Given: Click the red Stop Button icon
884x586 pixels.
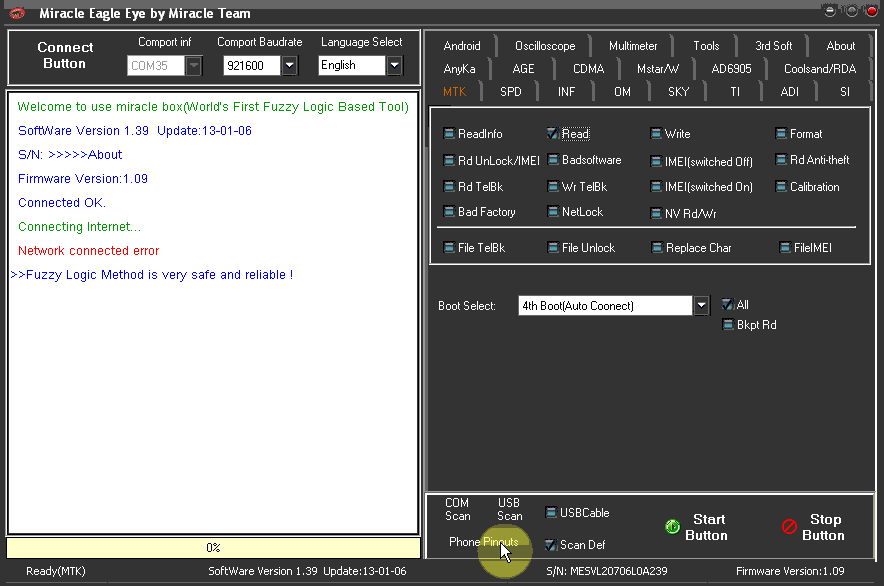Looking at the screenshot, I should click(x=789, y=527).
